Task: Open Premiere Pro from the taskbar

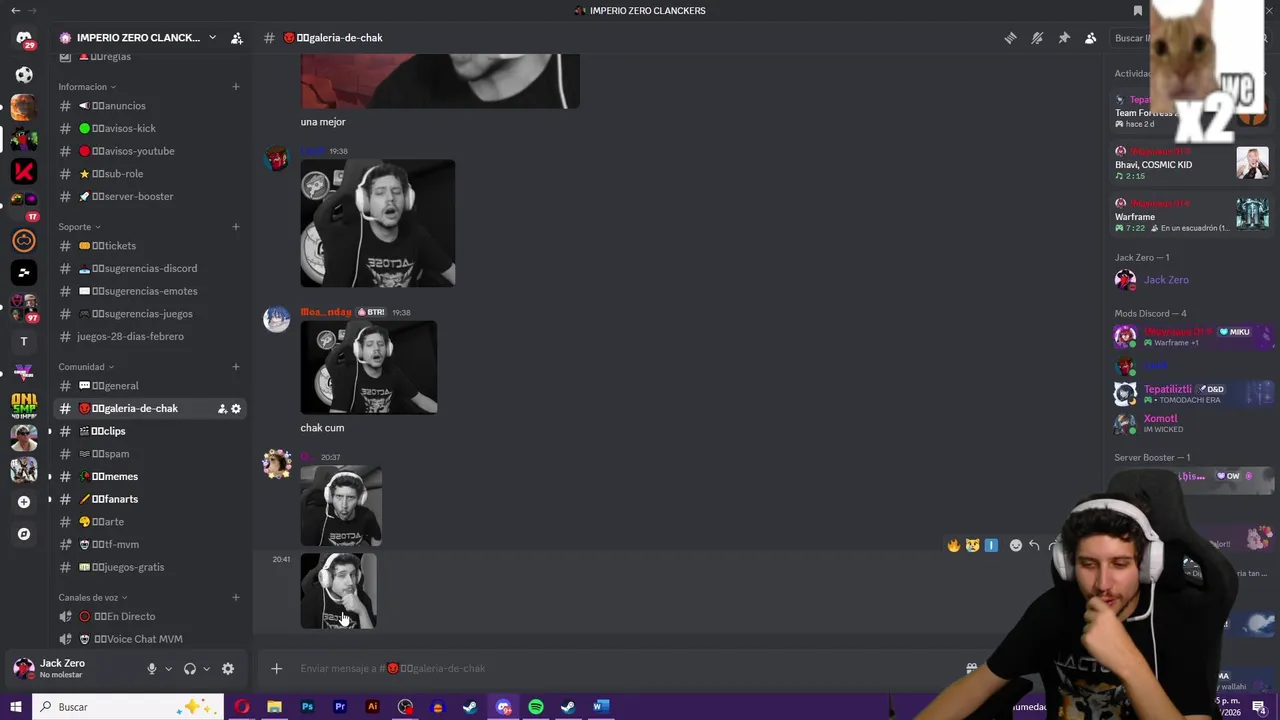Action: click(x=340, y=707)
